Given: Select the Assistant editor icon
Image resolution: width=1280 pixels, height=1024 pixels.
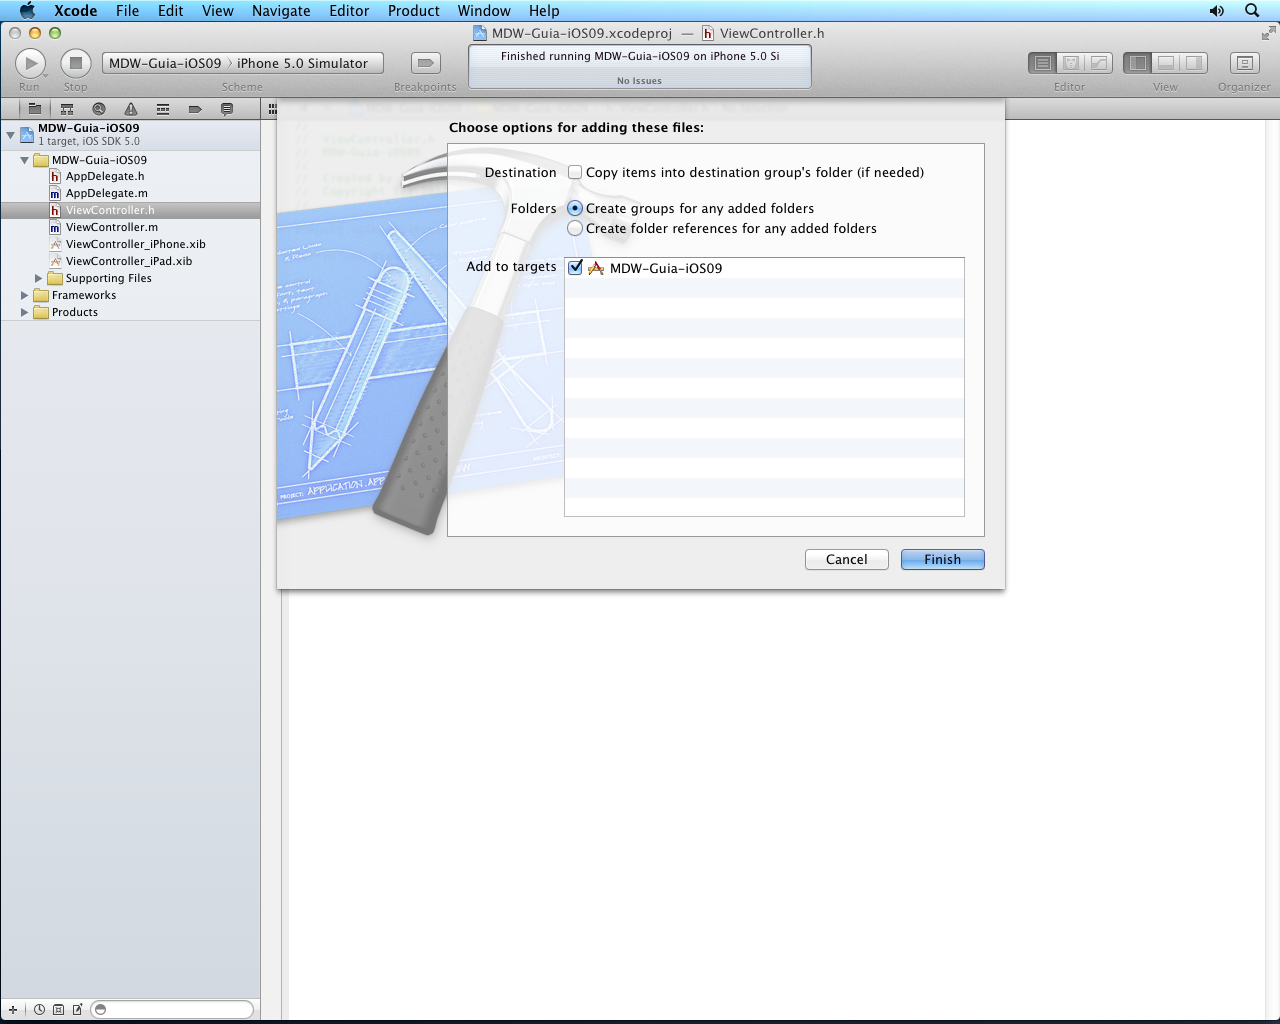Looking at the screenshot, I should click(x=1071, y=63).
